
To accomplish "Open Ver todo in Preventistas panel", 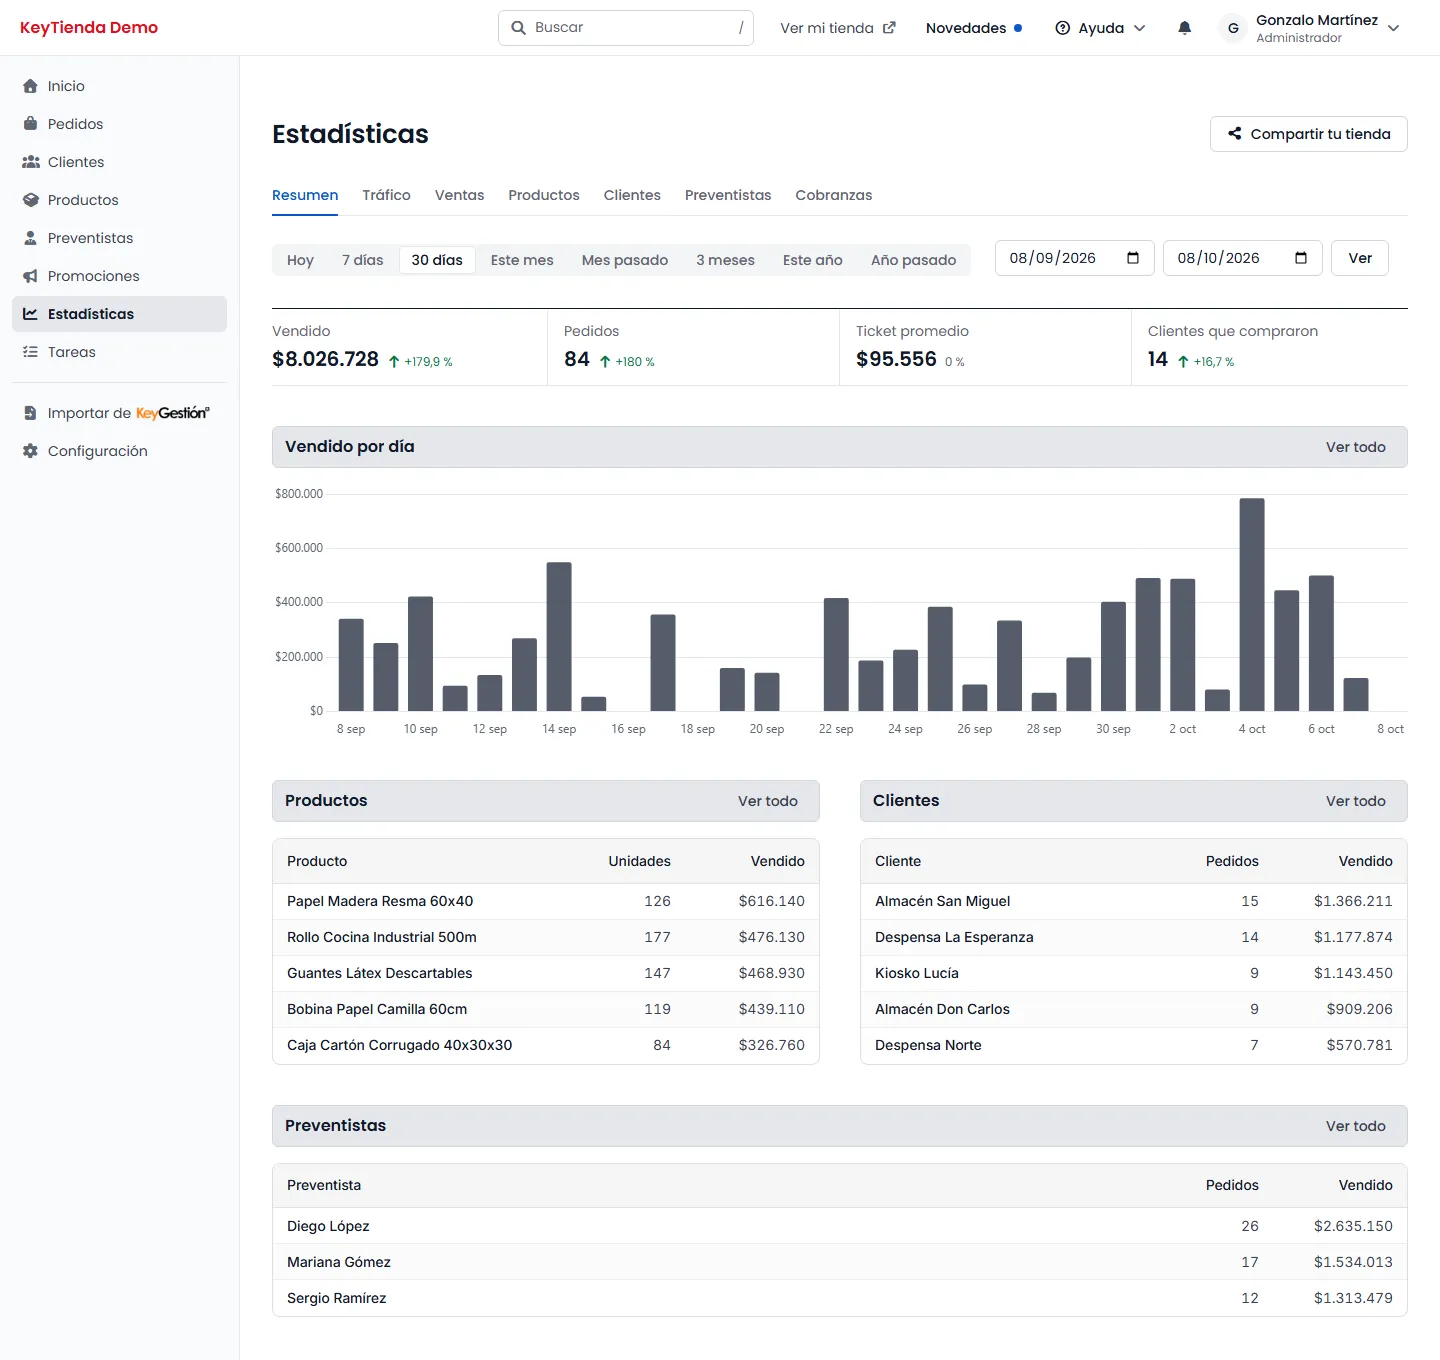I will pos(1356,1126).
